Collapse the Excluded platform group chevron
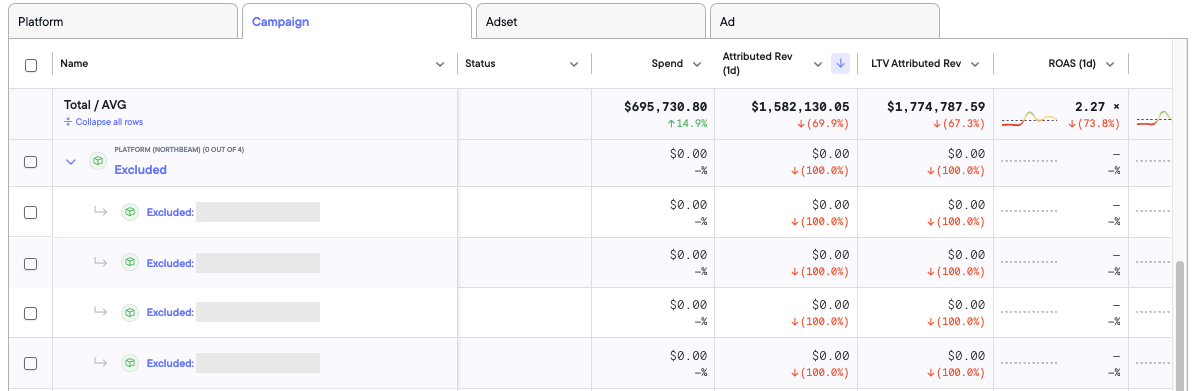Viewport: 1194px width, 391px height. 71,162
